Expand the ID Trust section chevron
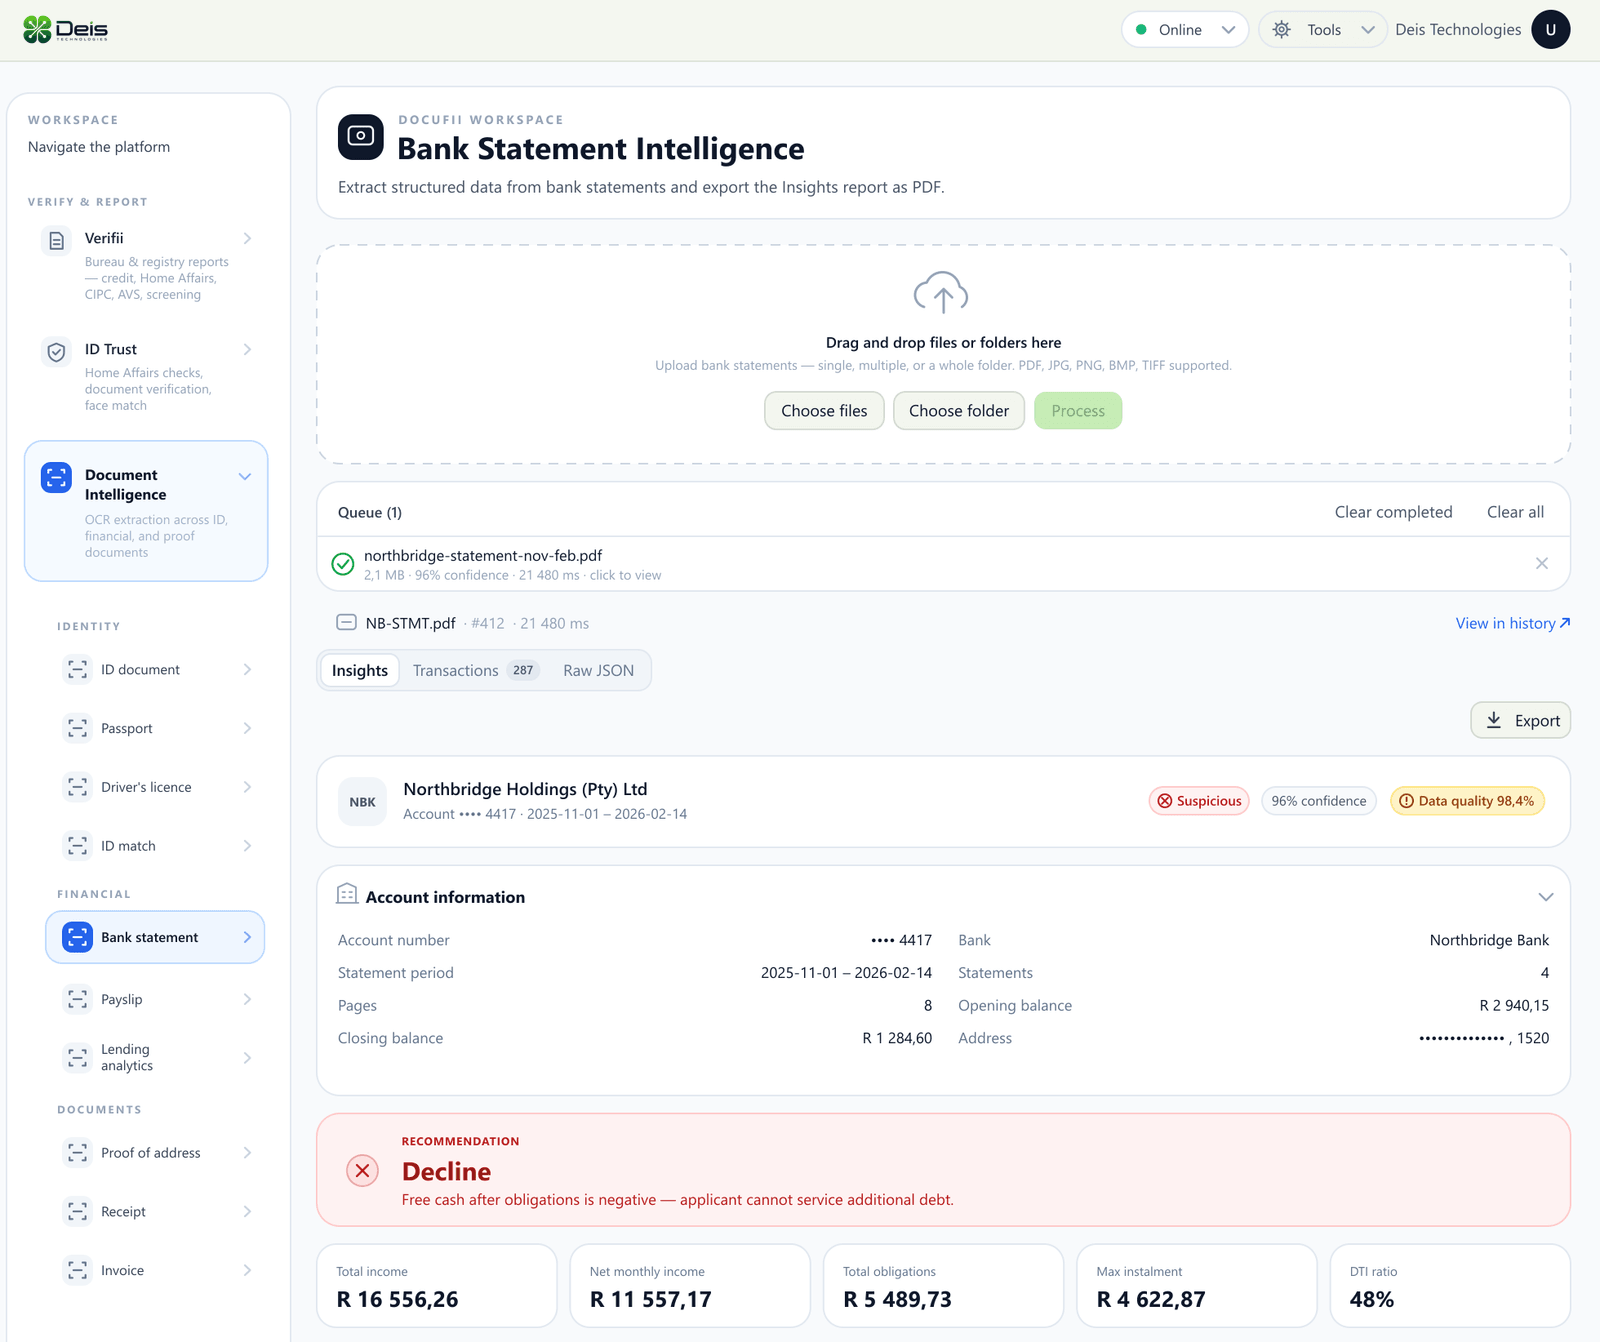The height and width of the screenshot is (1342, 1600). 247,349
